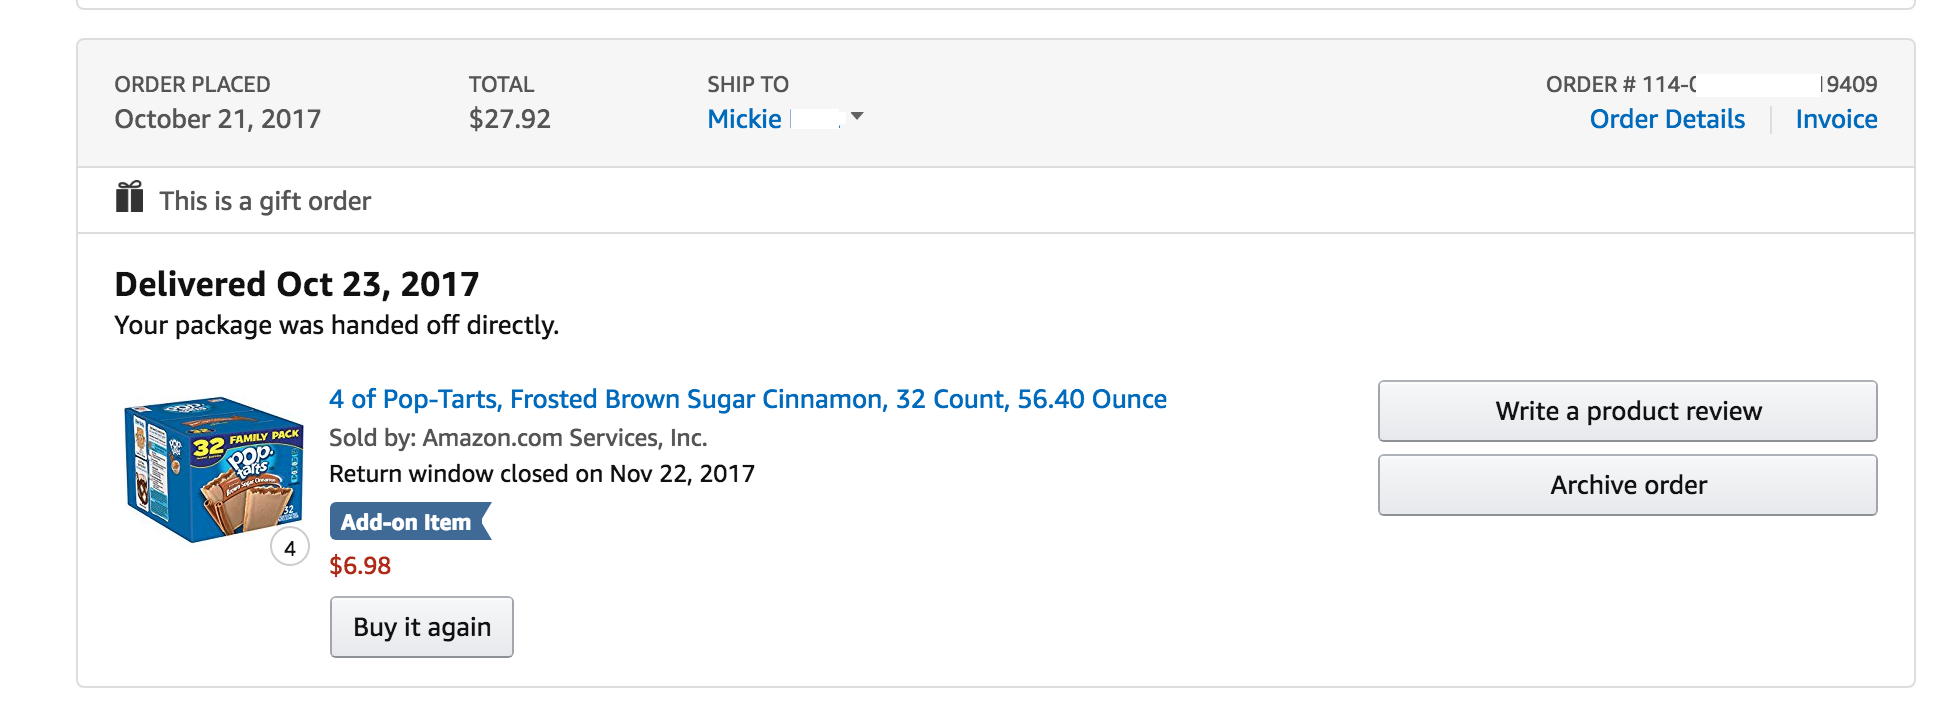The height and width of the screenshot is (716, 1954).
Task: Archive this order
Action: click(x=1627, y=485)
